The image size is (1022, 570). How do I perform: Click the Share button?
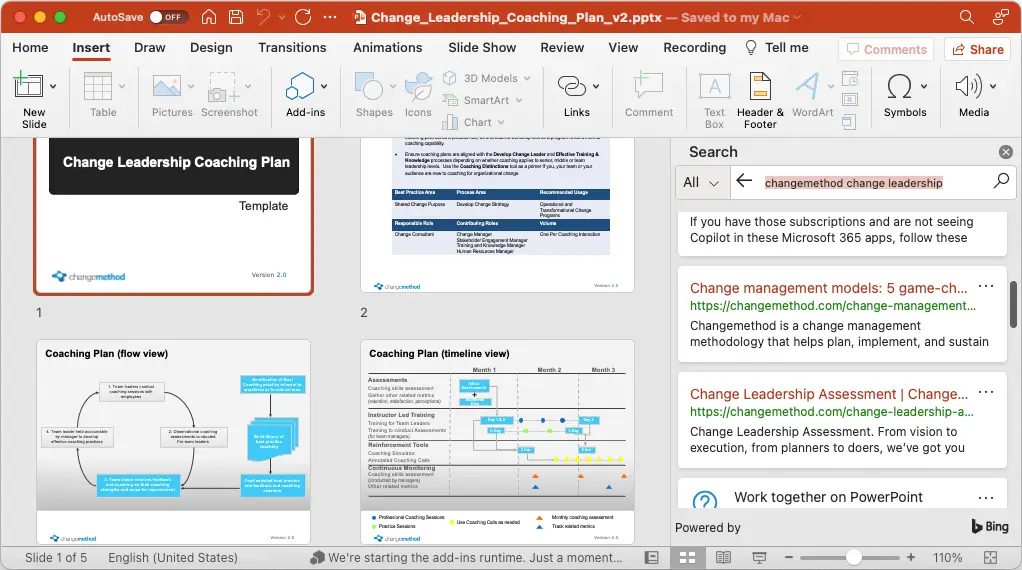click(978, 50)
